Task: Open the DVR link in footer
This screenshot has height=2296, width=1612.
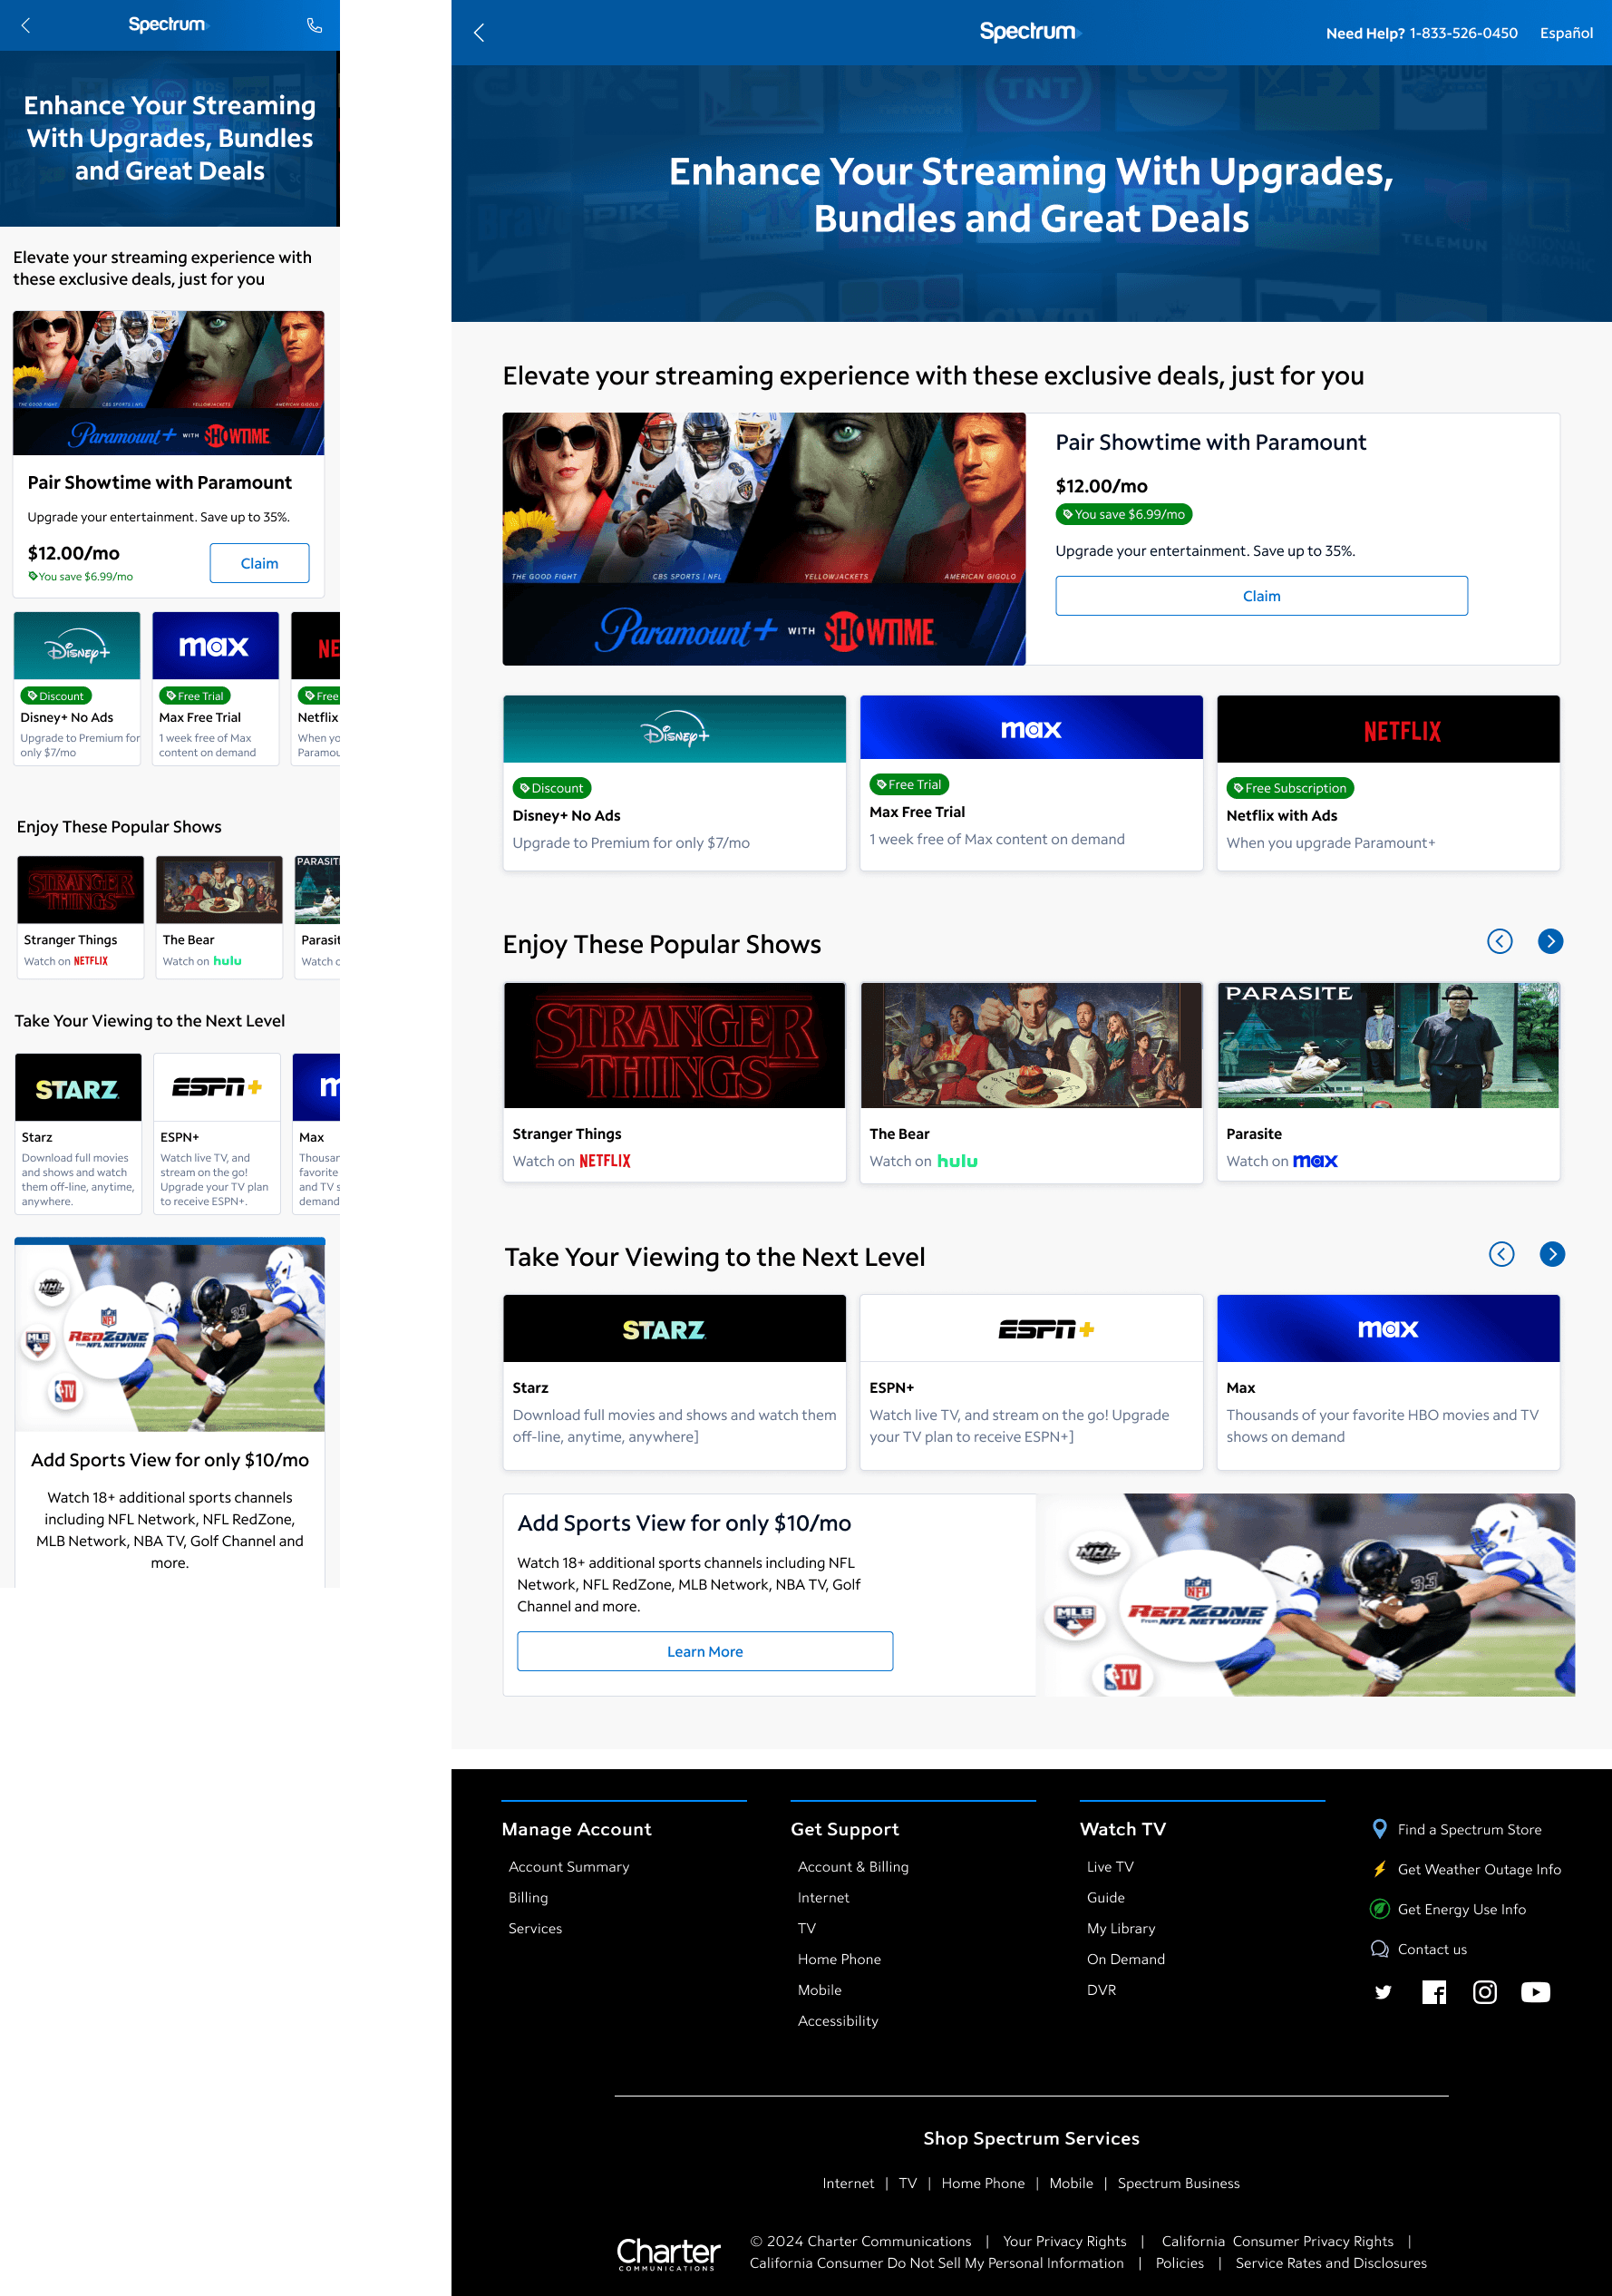Action: [1101, 1989]
